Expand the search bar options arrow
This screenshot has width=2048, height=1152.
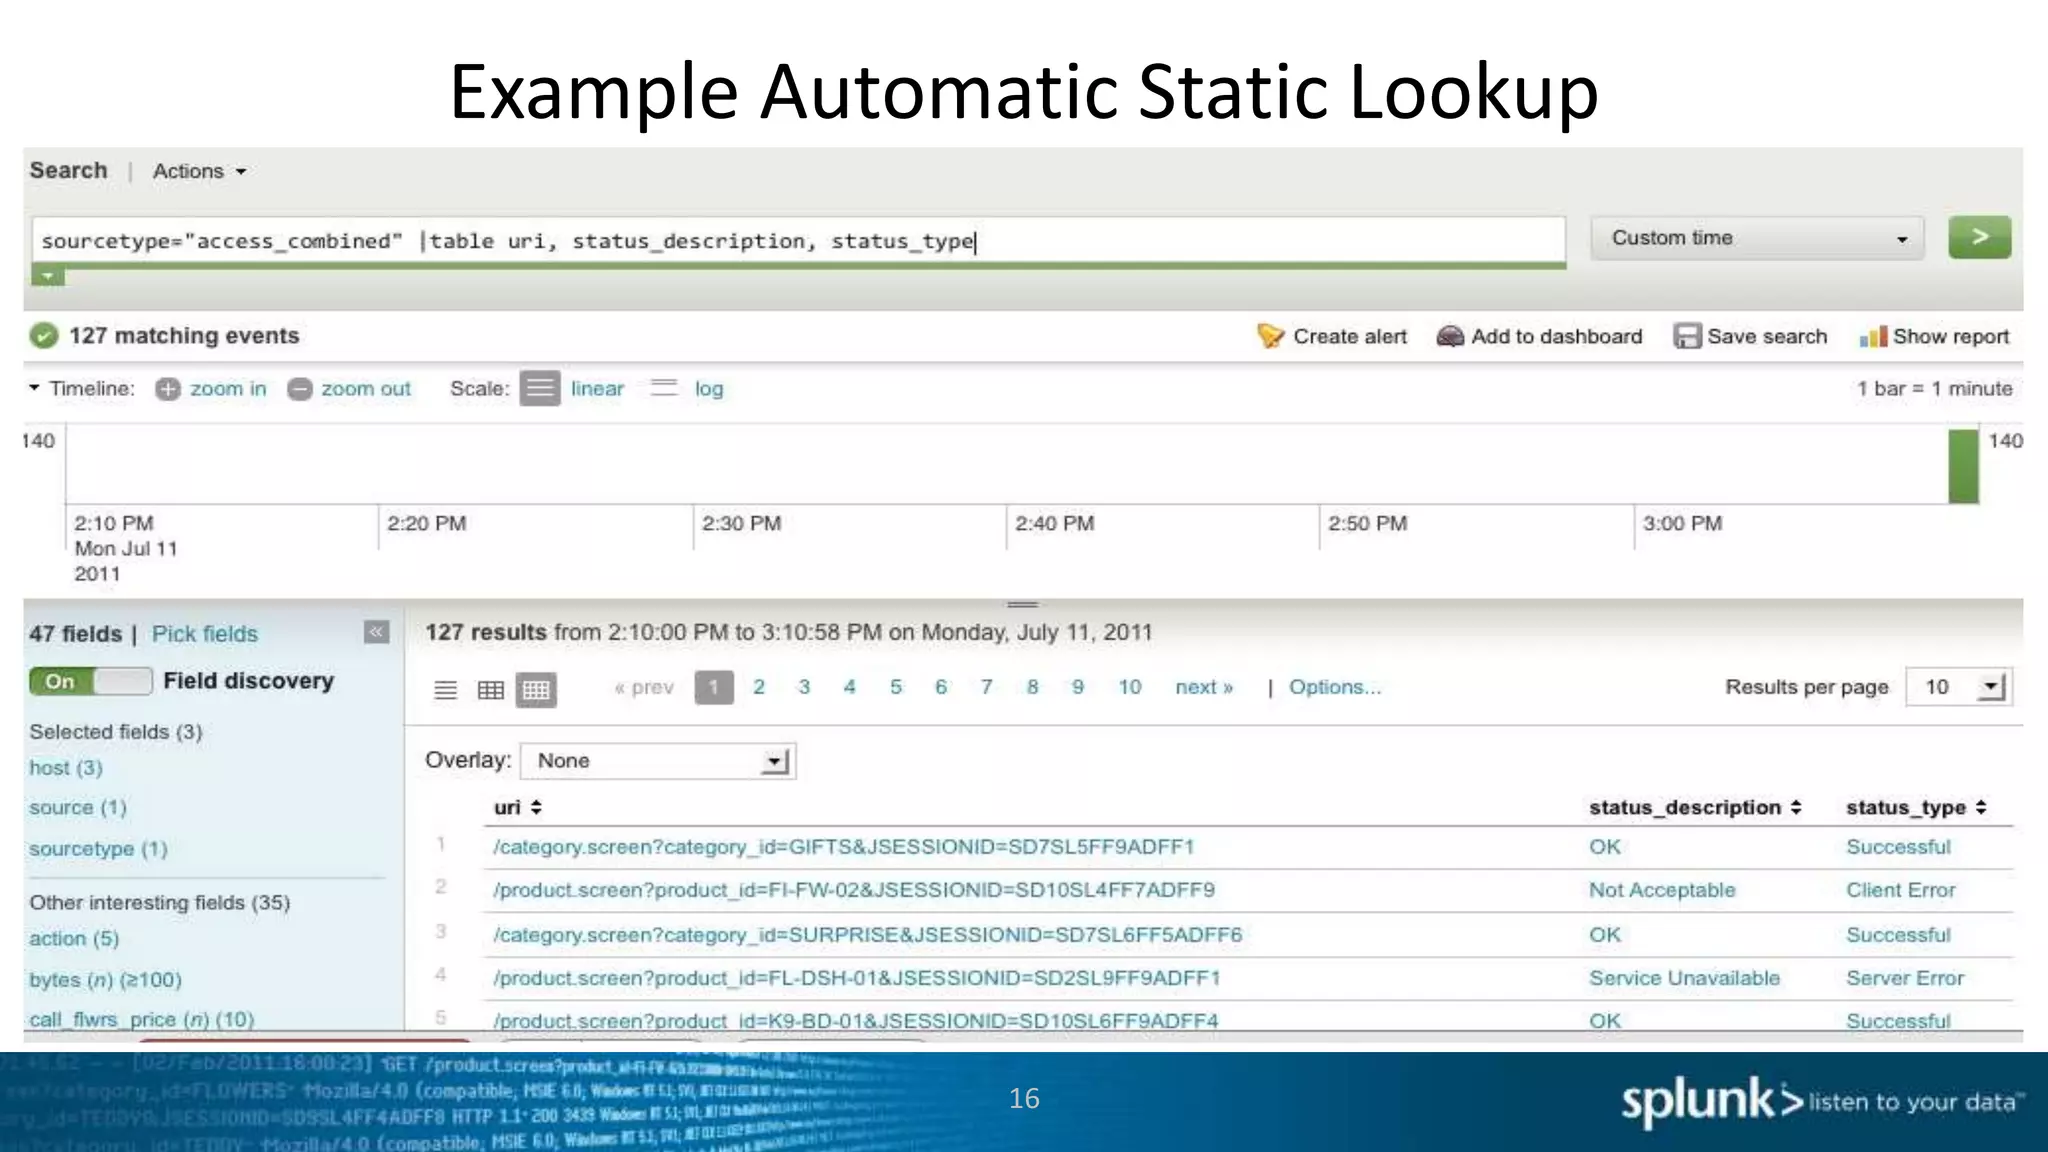pyautogui.click(x=48, y=276)
